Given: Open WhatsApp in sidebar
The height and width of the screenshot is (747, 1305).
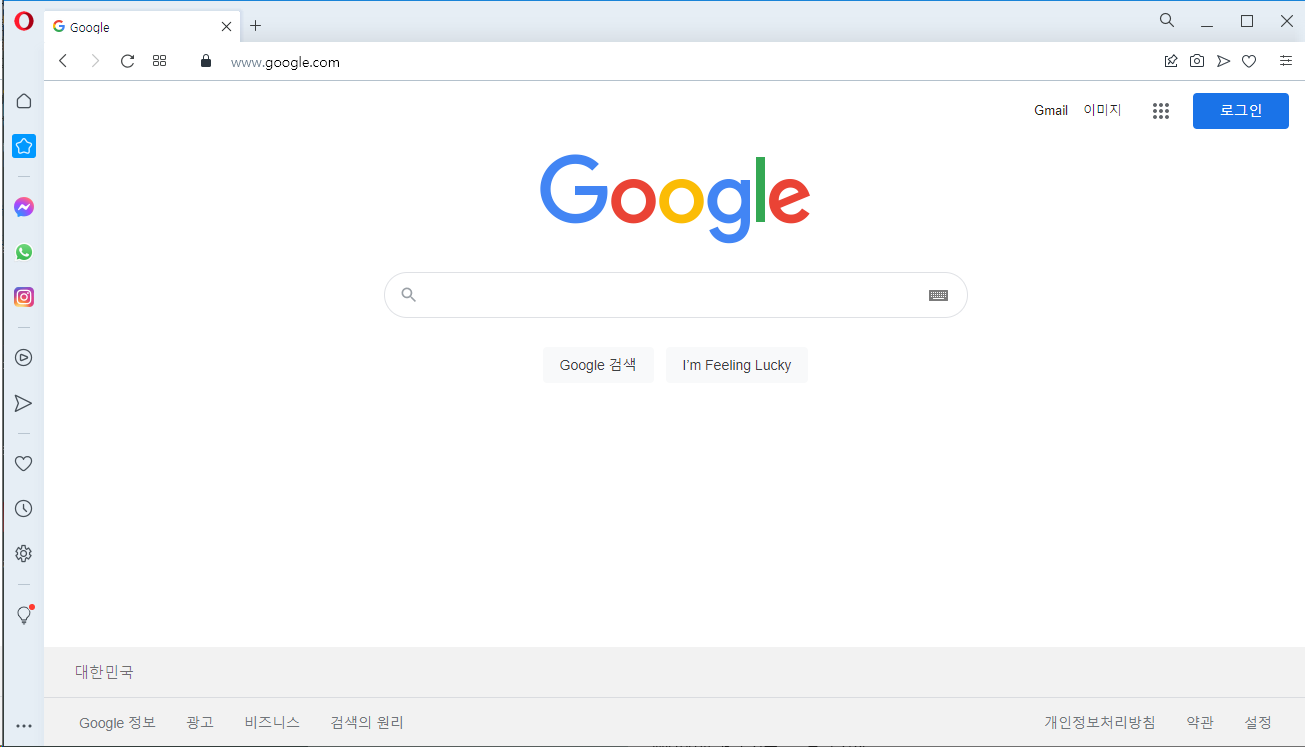Looking at the screenshot, I should click(x=24, y=252).
